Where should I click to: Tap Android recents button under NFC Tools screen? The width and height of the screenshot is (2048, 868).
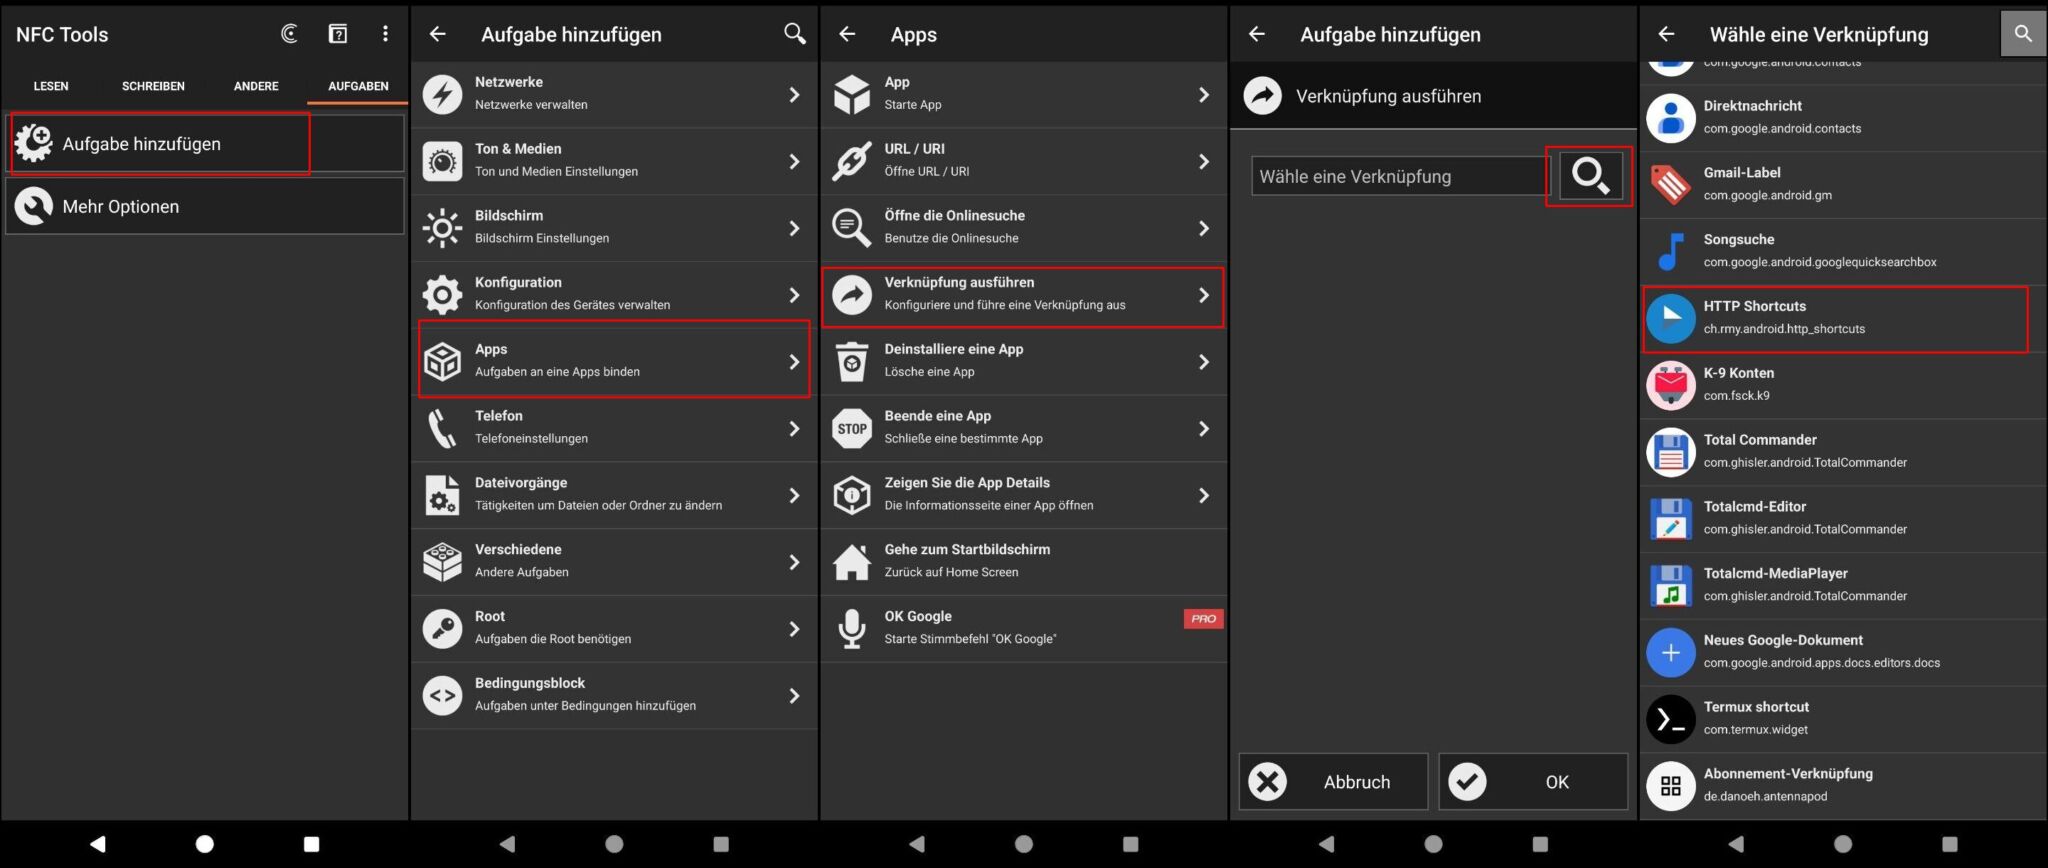point(312,844)
